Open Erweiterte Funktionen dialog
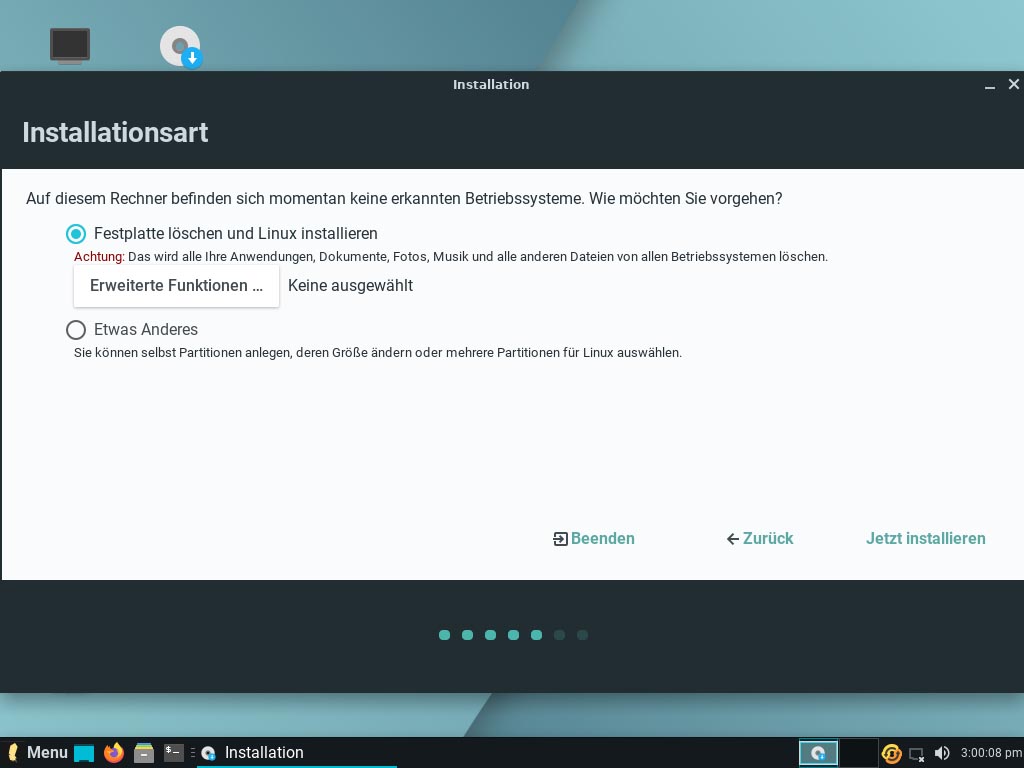This screenshot has width=1024, height=768. (176, 285)
